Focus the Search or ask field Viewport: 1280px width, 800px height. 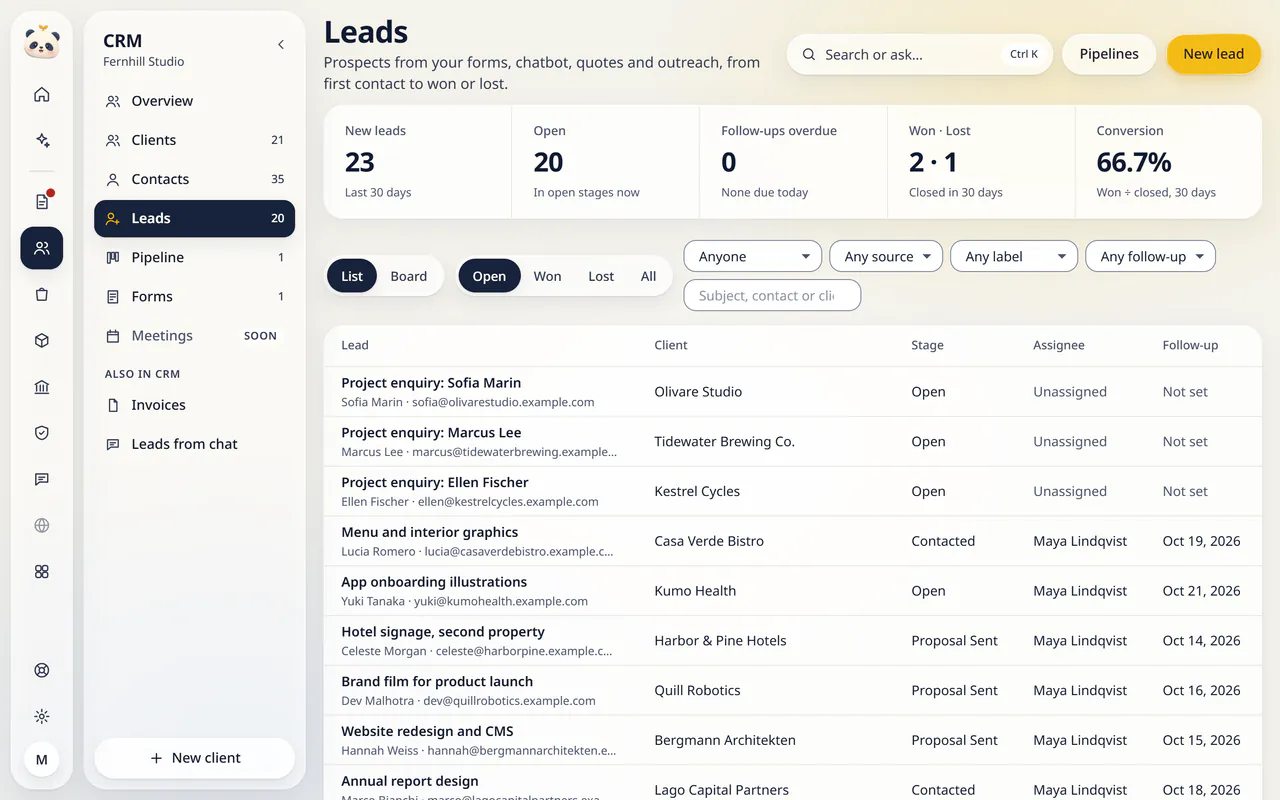tap(920, 54)
